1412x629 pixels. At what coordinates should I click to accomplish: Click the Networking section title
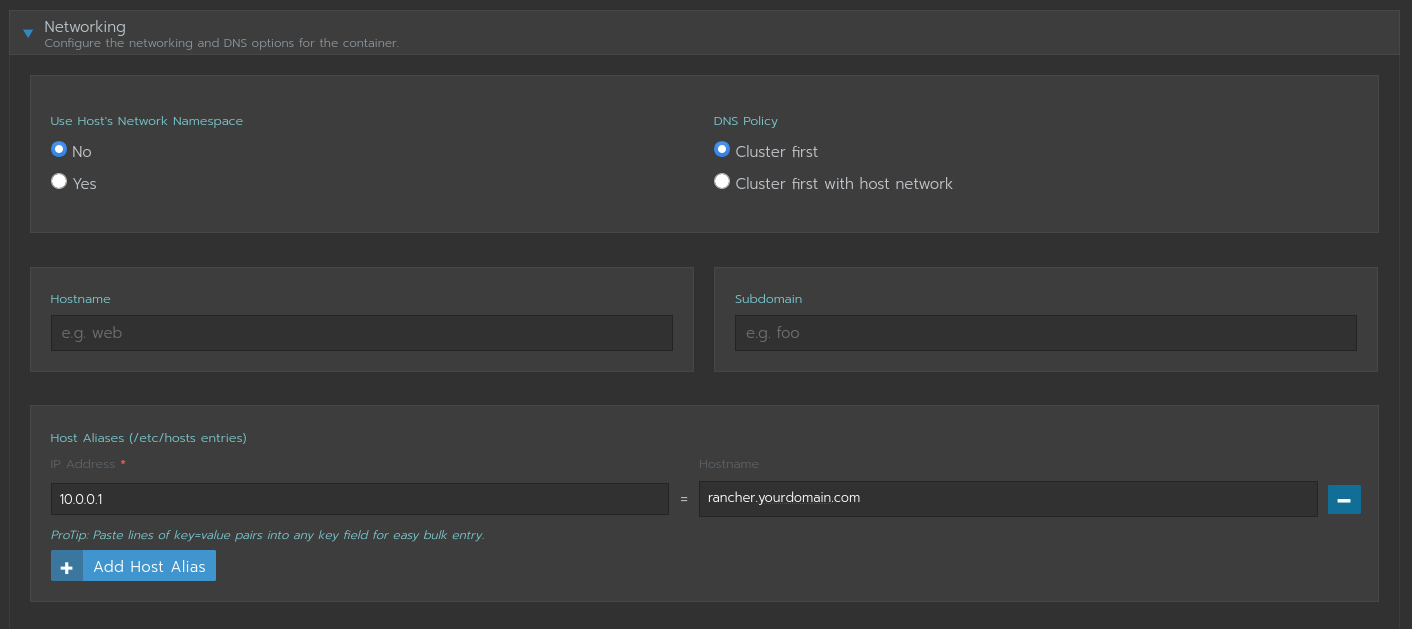point(85,27)
